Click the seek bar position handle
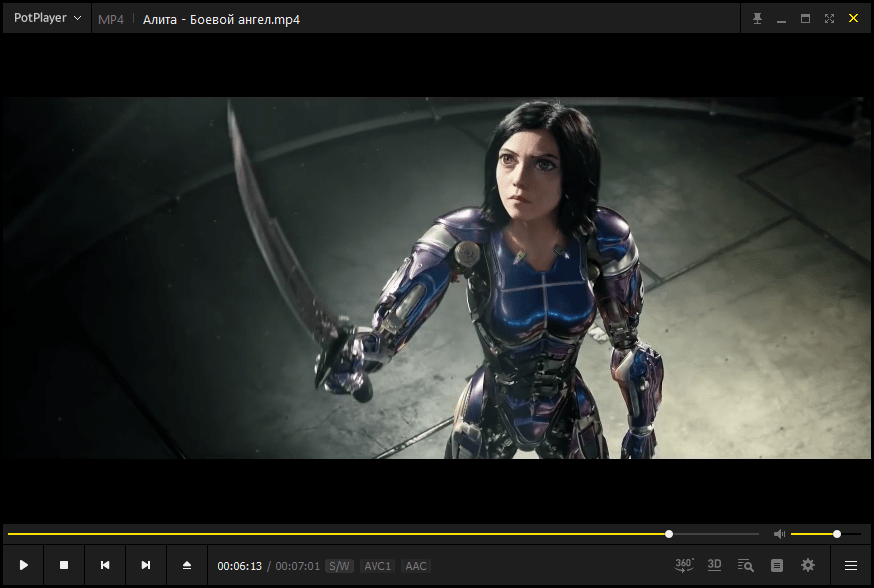The height and width of the screenshot is (588, 874). coord(669,534)
